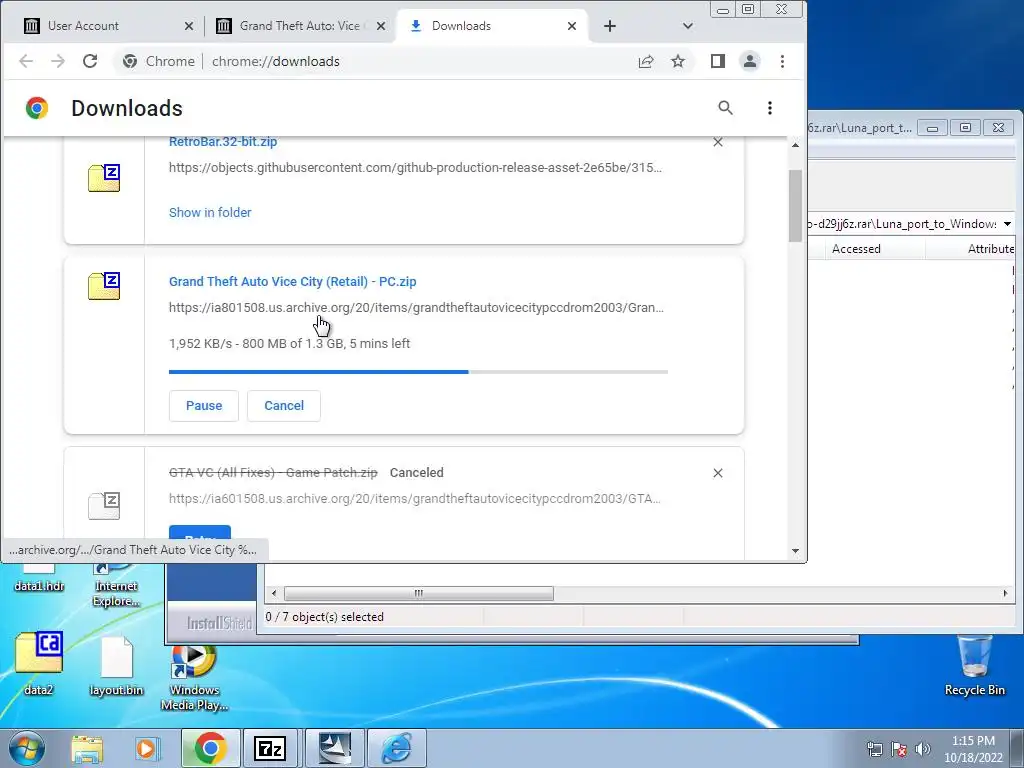Open Action Center flag tray icon

(899, 749)
